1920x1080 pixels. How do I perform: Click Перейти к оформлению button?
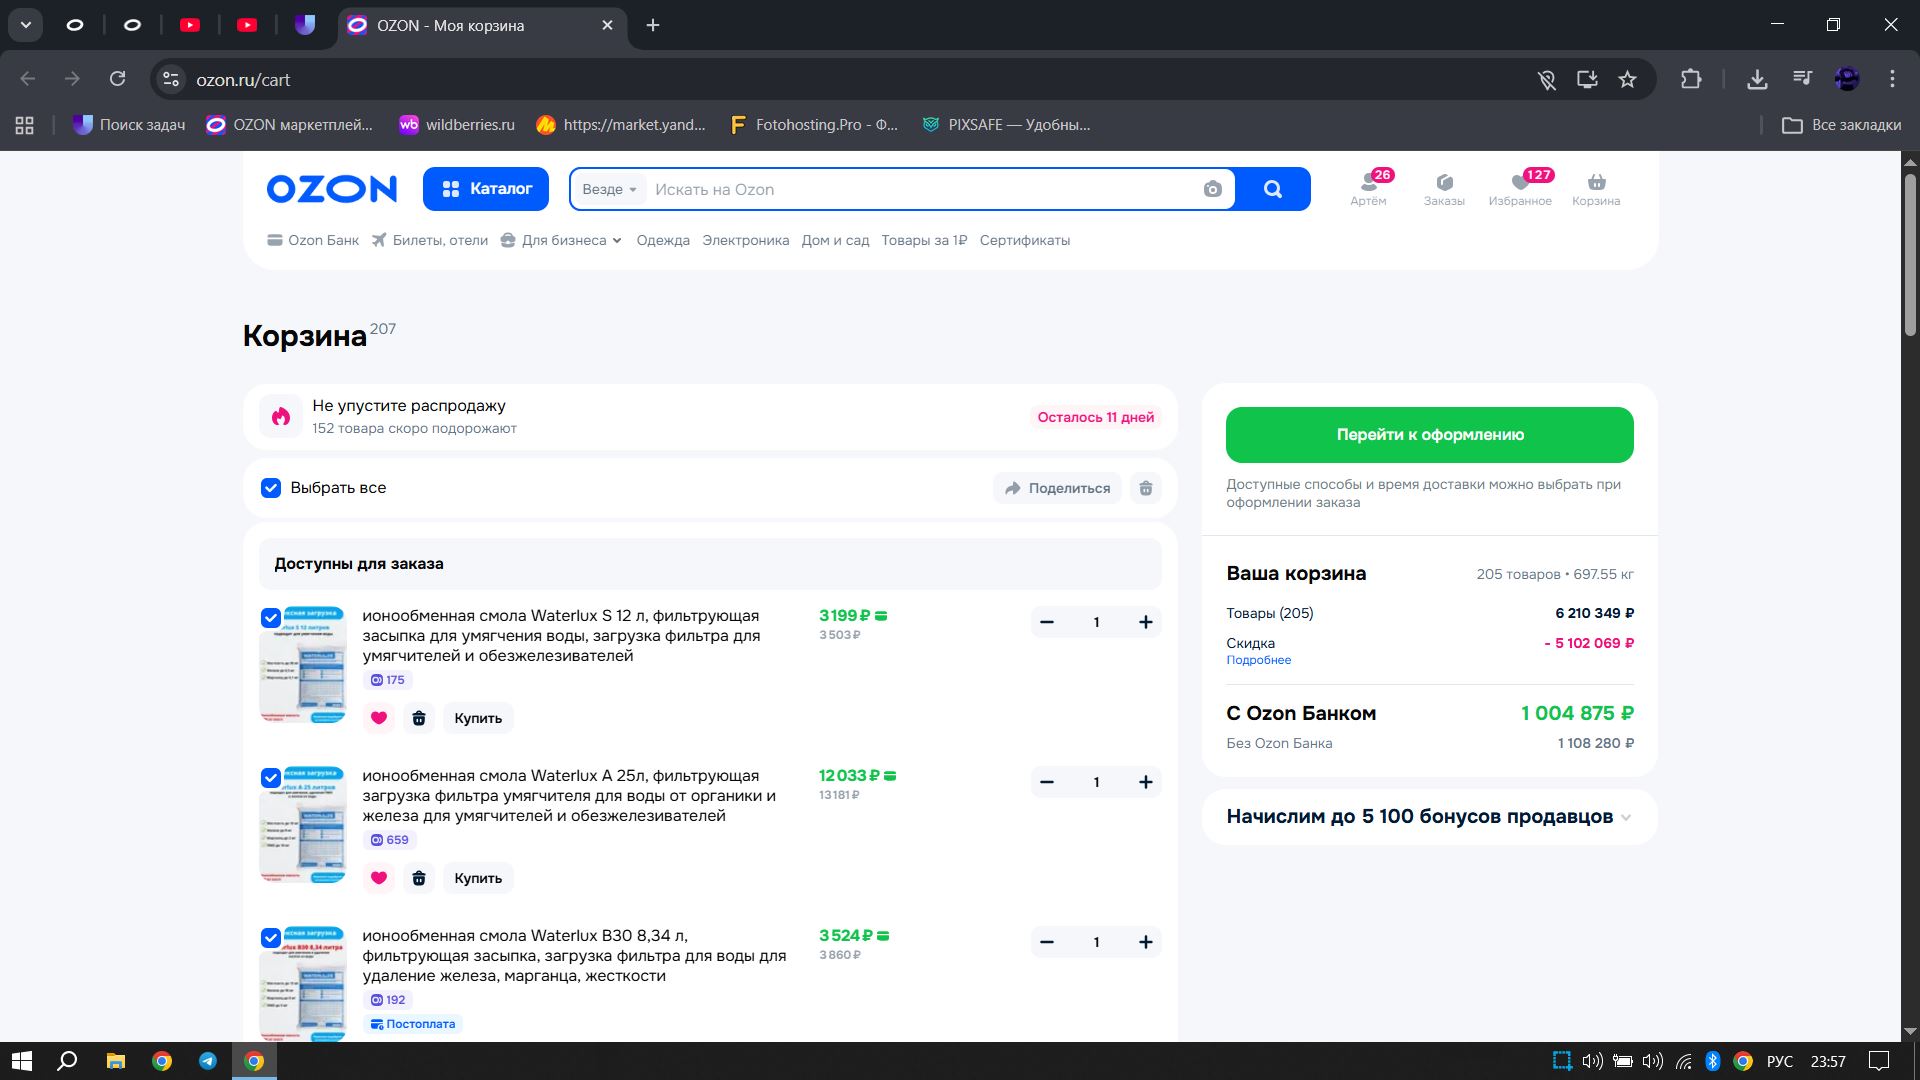1429,435
